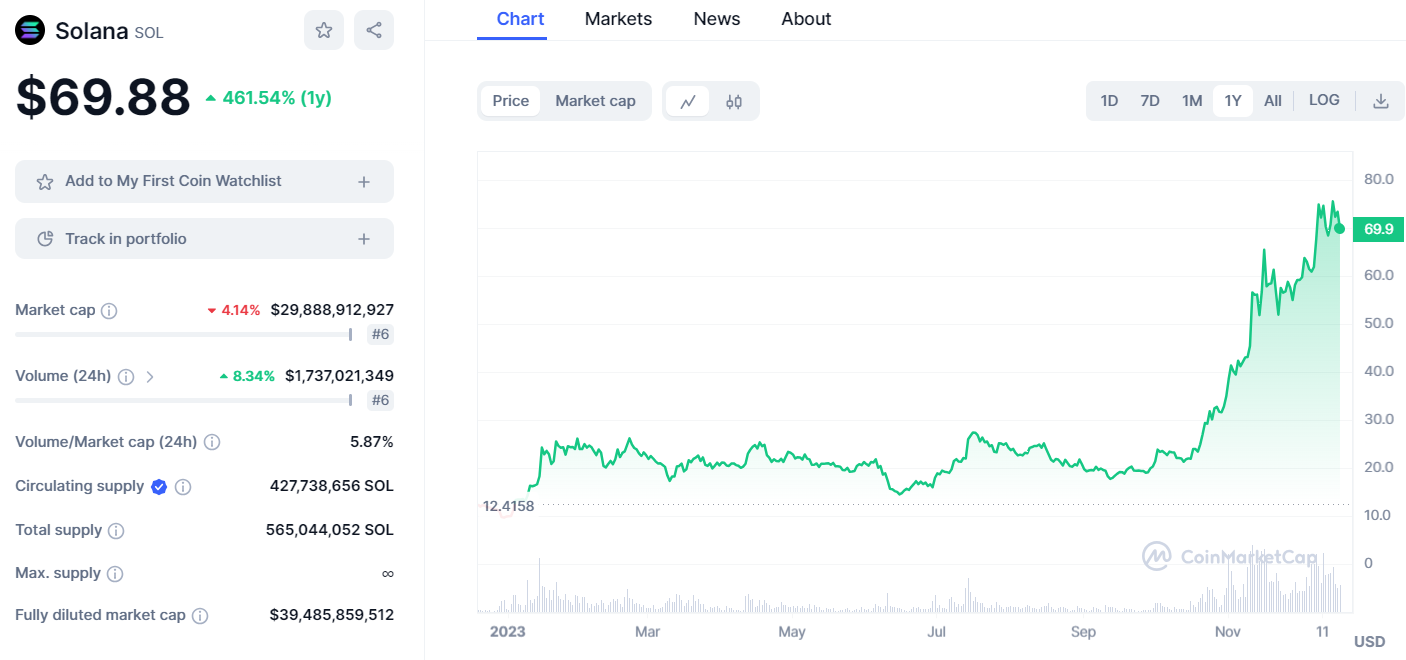Click the 4.14% market cap change
This screenshot has width=1406, height=660.
234,310
